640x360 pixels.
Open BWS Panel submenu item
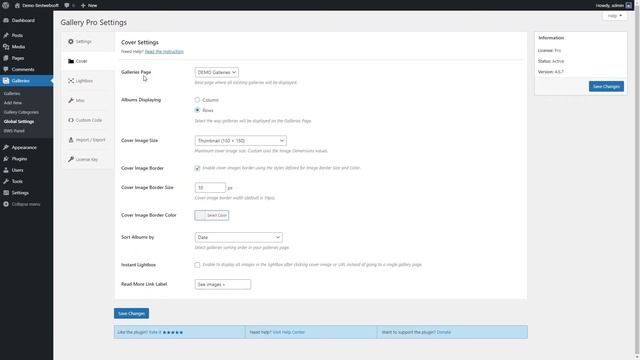(x=14, y=131)
